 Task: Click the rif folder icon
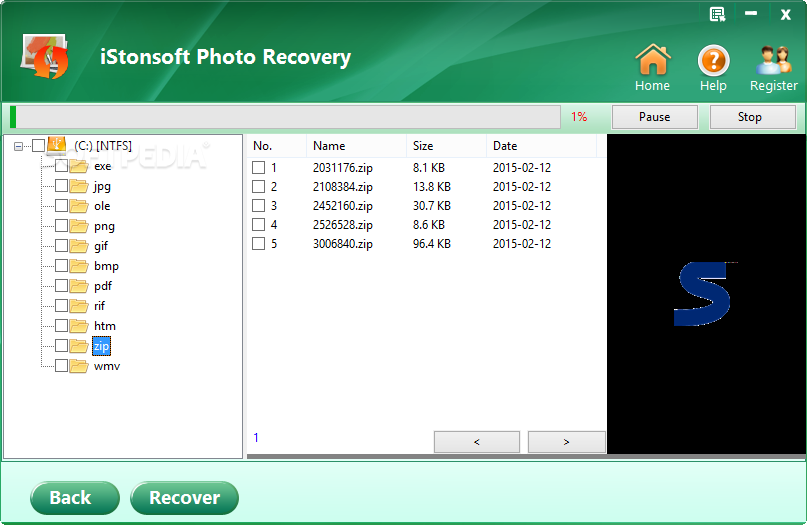coord(79,306)
